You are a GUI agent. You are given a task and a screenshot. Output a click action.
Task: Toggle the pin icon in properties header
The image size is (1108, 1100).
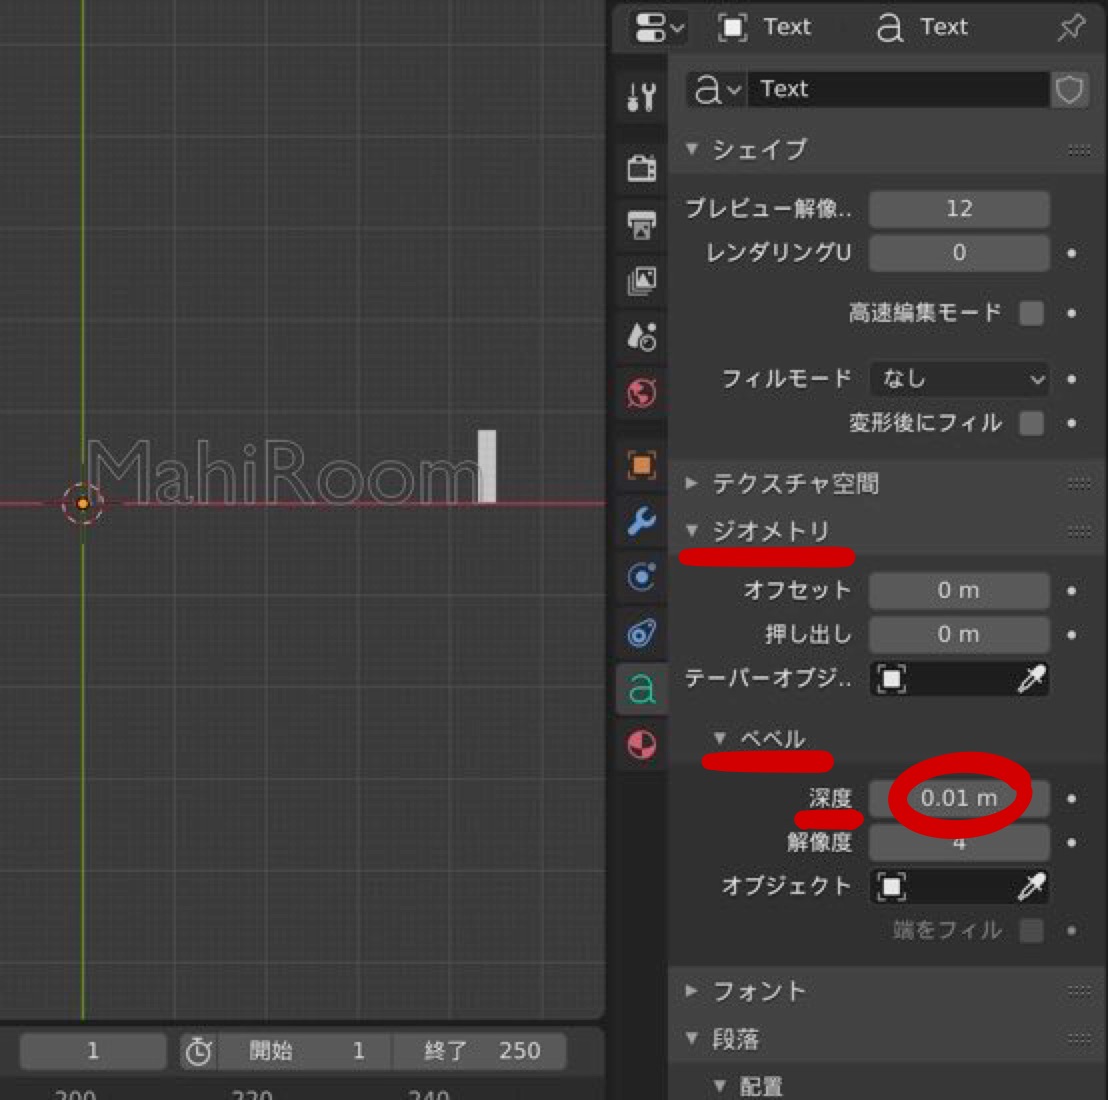coord(1071,27)
